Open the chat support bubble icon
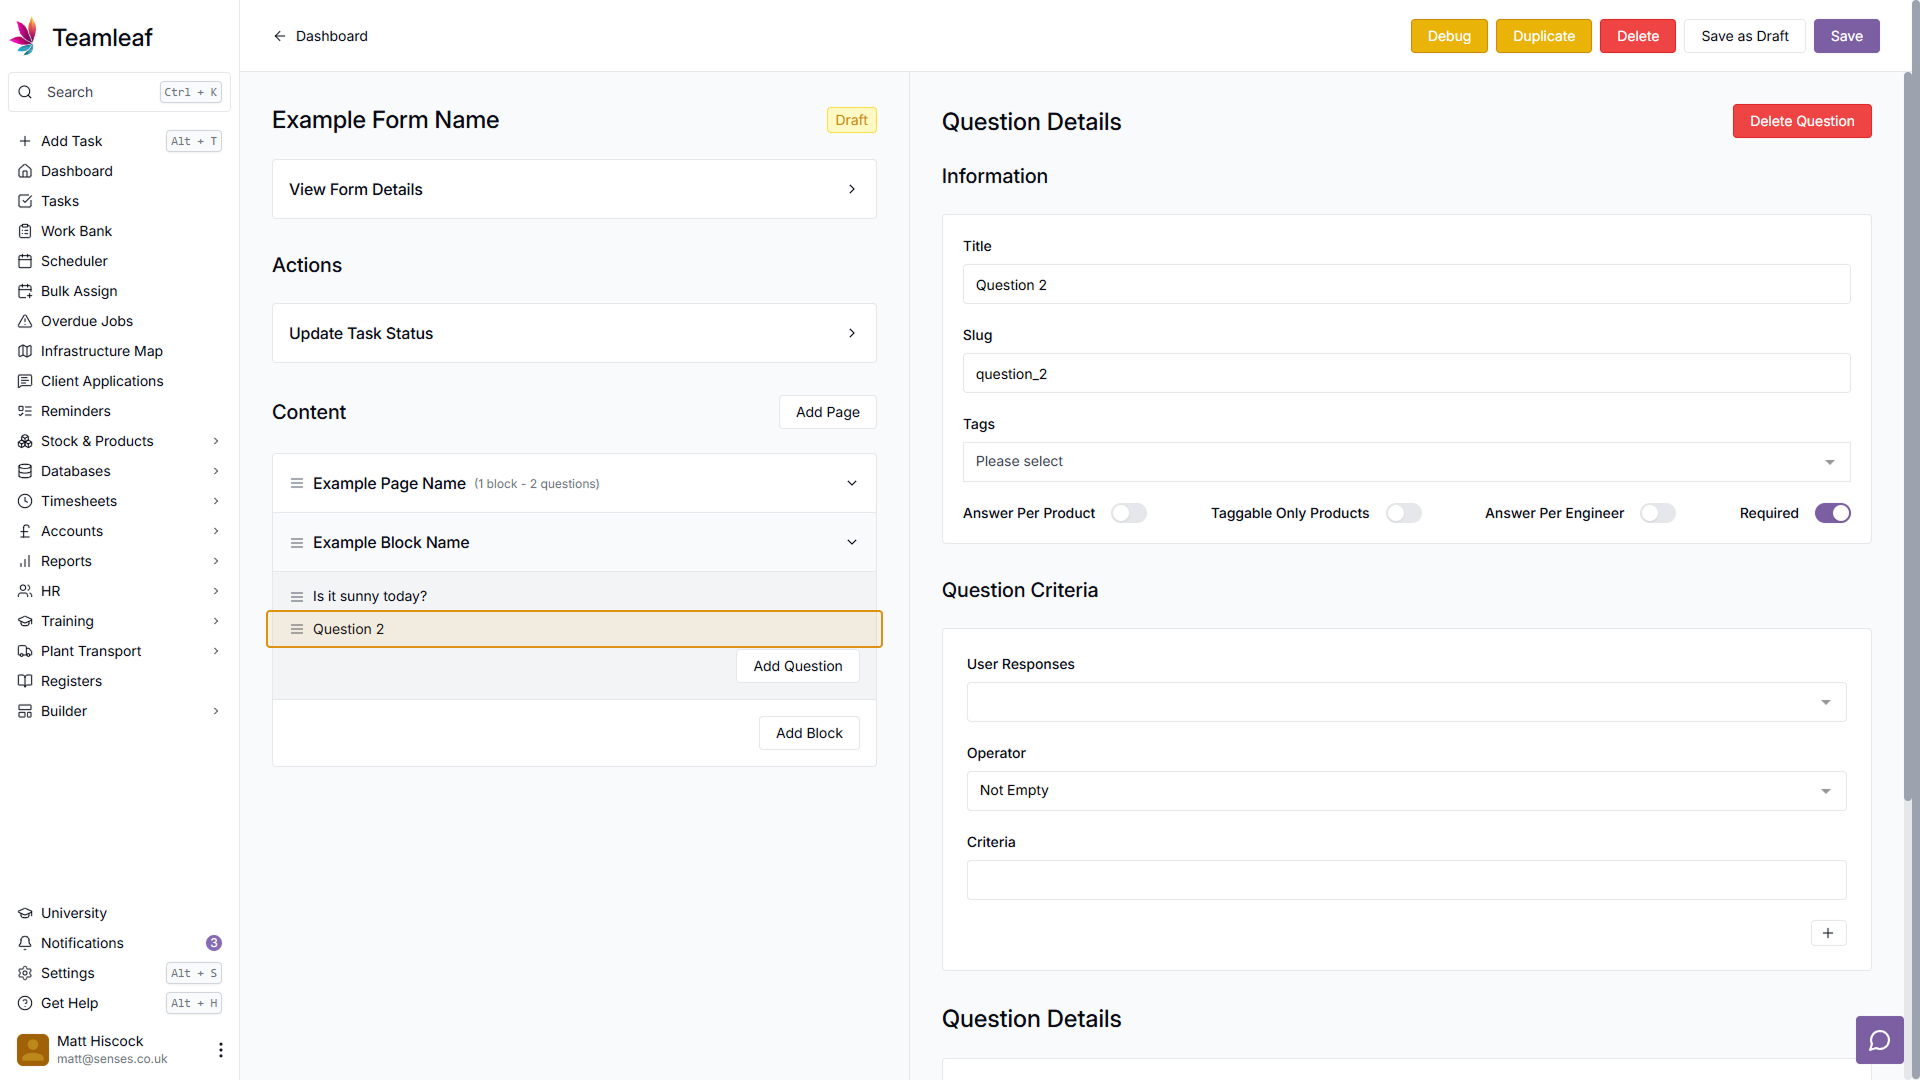 pyautogui.click(x=1879, y=1040)
